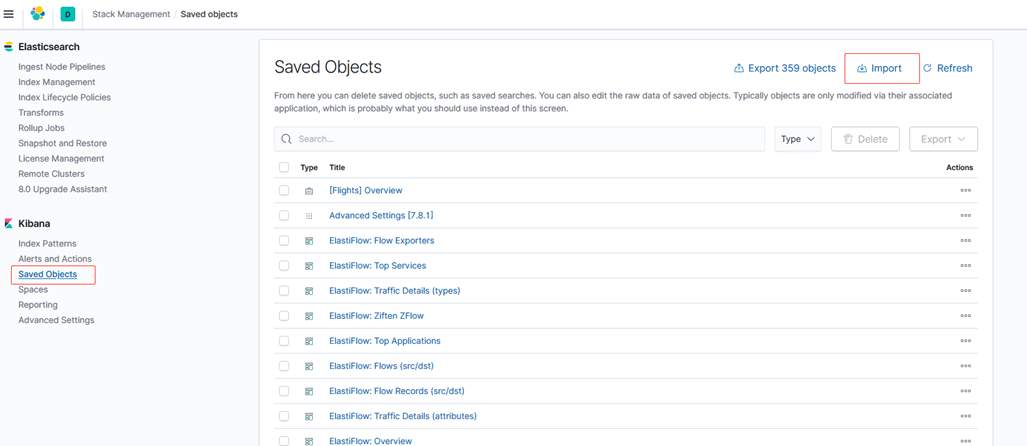1027x446 pixels.
Task: Open Index Lifecycle Policies
Action: tap(64, 97)
